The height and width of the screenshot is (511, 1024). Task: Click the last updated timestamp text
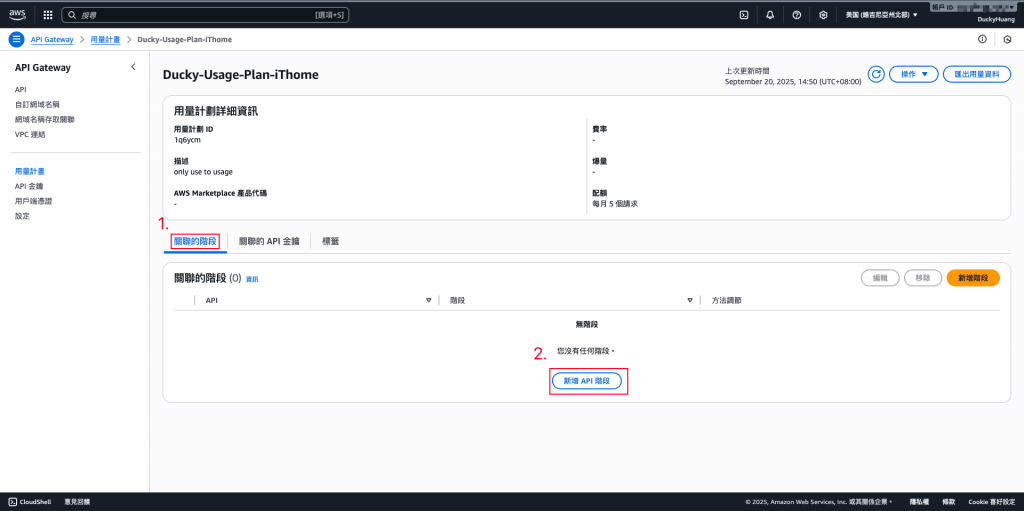click(793, 82)
